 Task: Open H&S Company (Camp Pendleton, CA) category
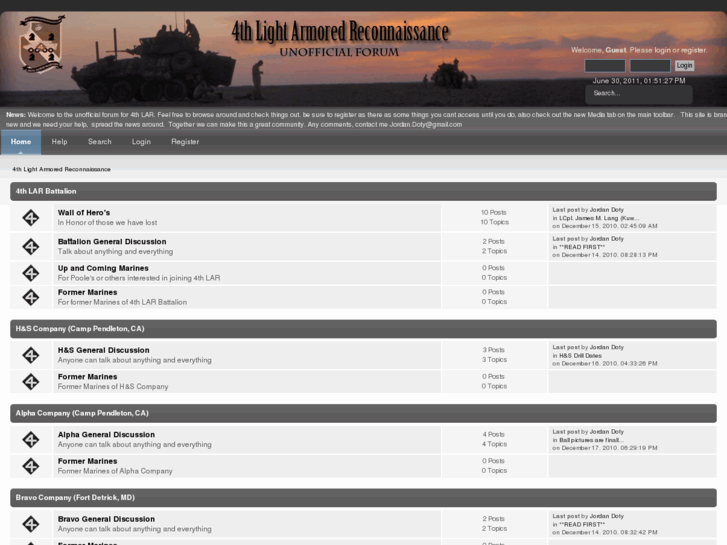point(80,328)
